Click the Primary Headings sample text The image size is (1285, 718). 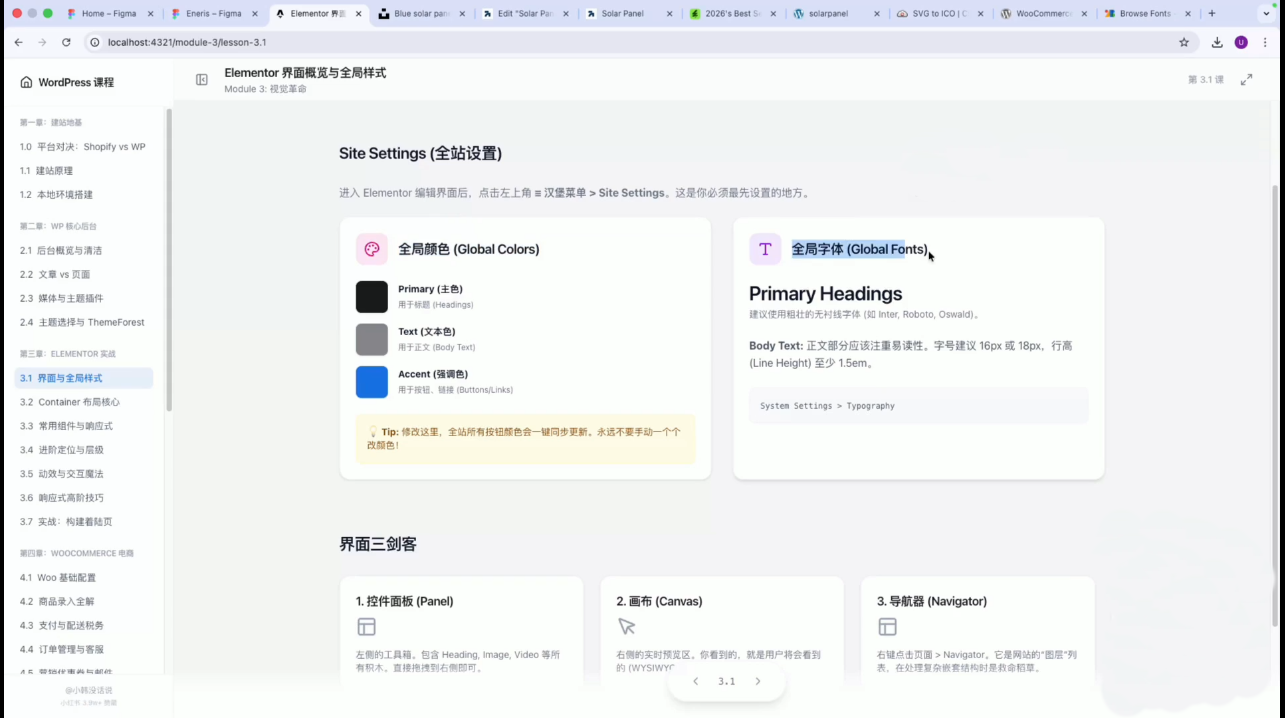click(x=826, y=293)
